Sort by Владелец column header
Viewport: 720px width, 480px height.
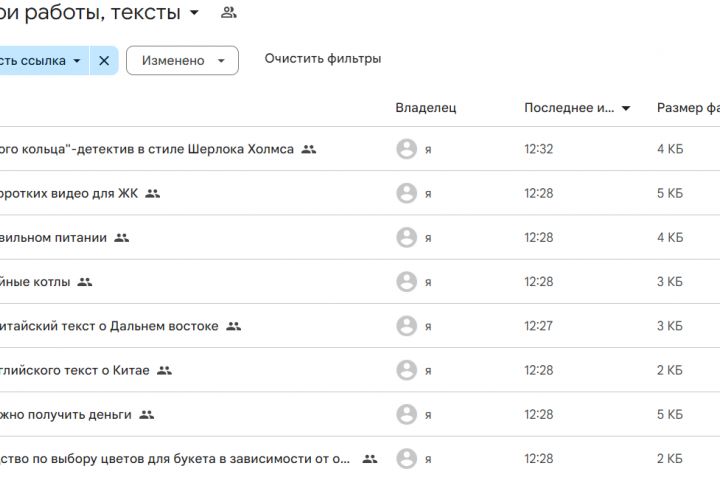tap(425, 108)
